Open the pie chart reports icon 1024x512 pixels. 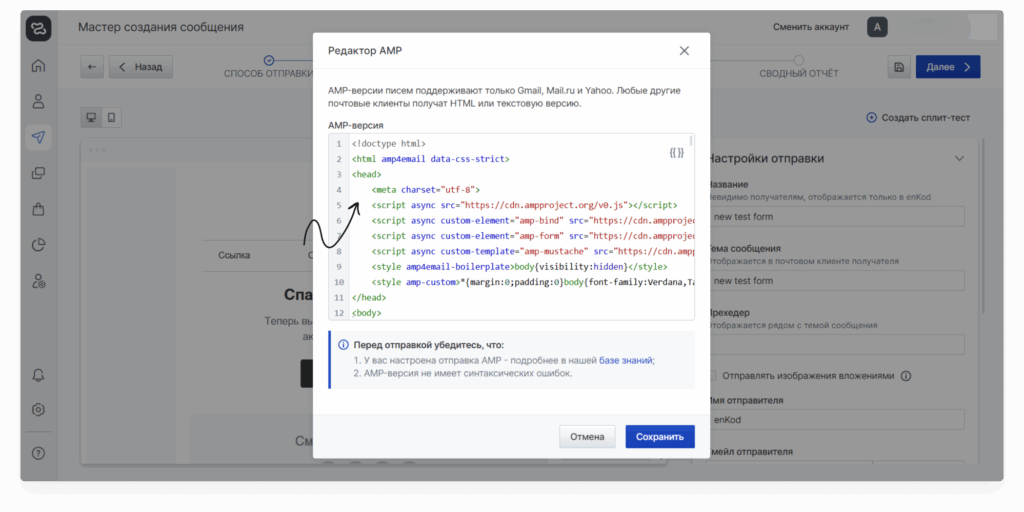pos(39,245)
